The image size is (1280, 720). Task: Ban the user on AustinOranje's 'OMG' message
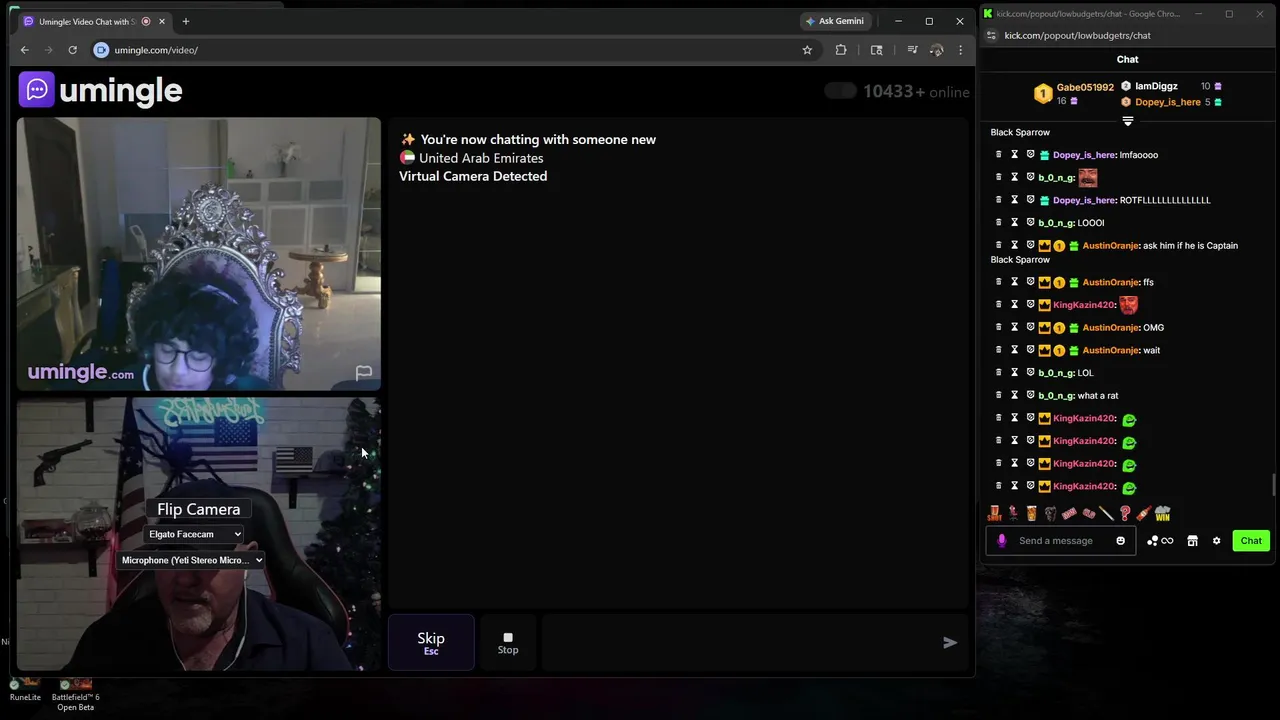click(1030, 327)
